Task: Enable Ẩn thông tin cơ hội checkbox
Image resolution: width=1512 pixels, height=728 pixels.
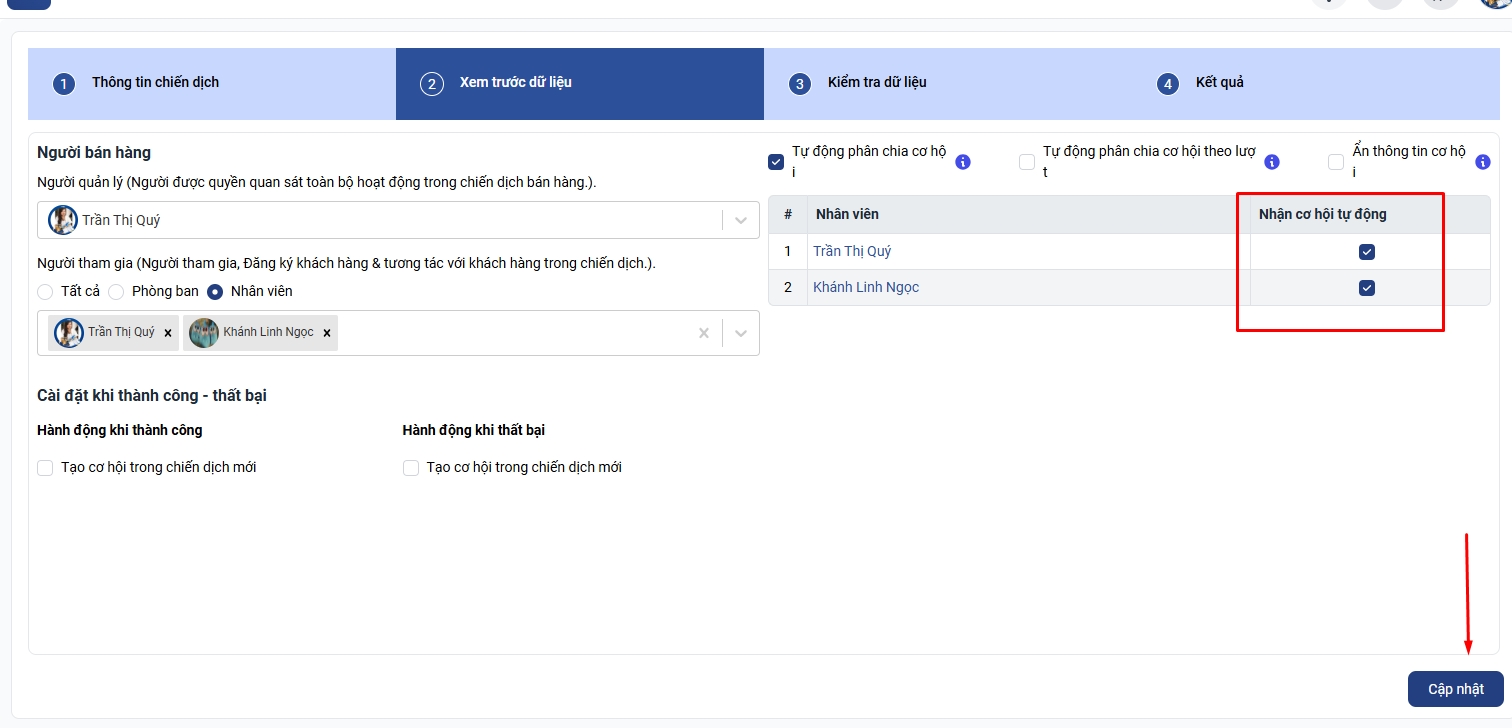Action: point(1336,162)
